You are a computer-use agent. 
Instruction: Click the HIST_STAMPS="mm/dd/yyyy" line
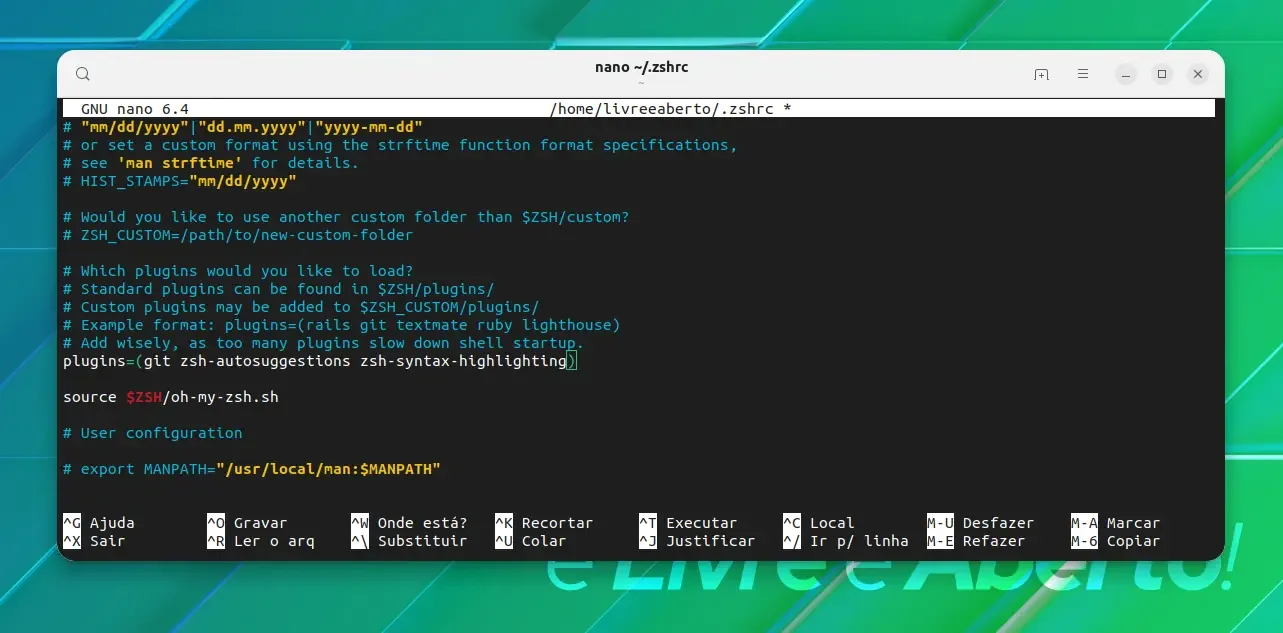click(180, 181)
